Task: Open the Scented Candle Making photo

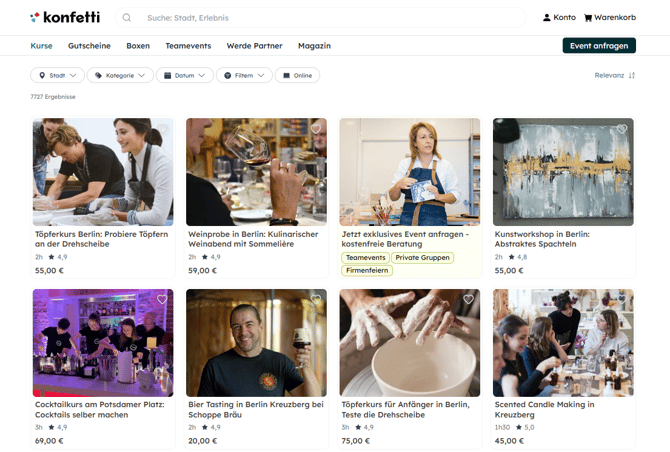Action: (563, 343)
